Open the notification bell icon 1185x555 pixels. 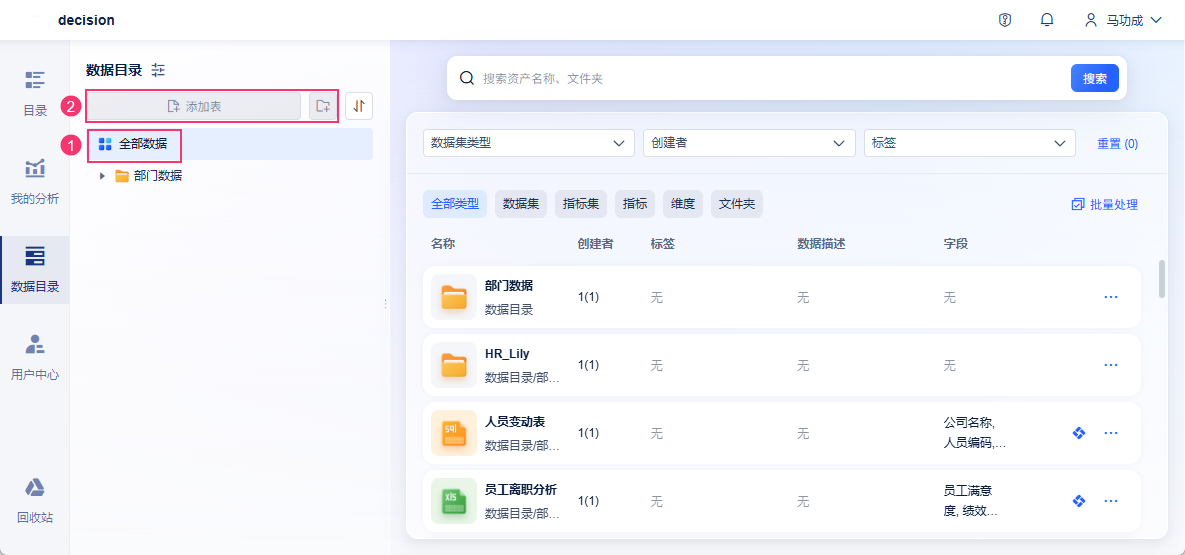(x=1047, y=20)
